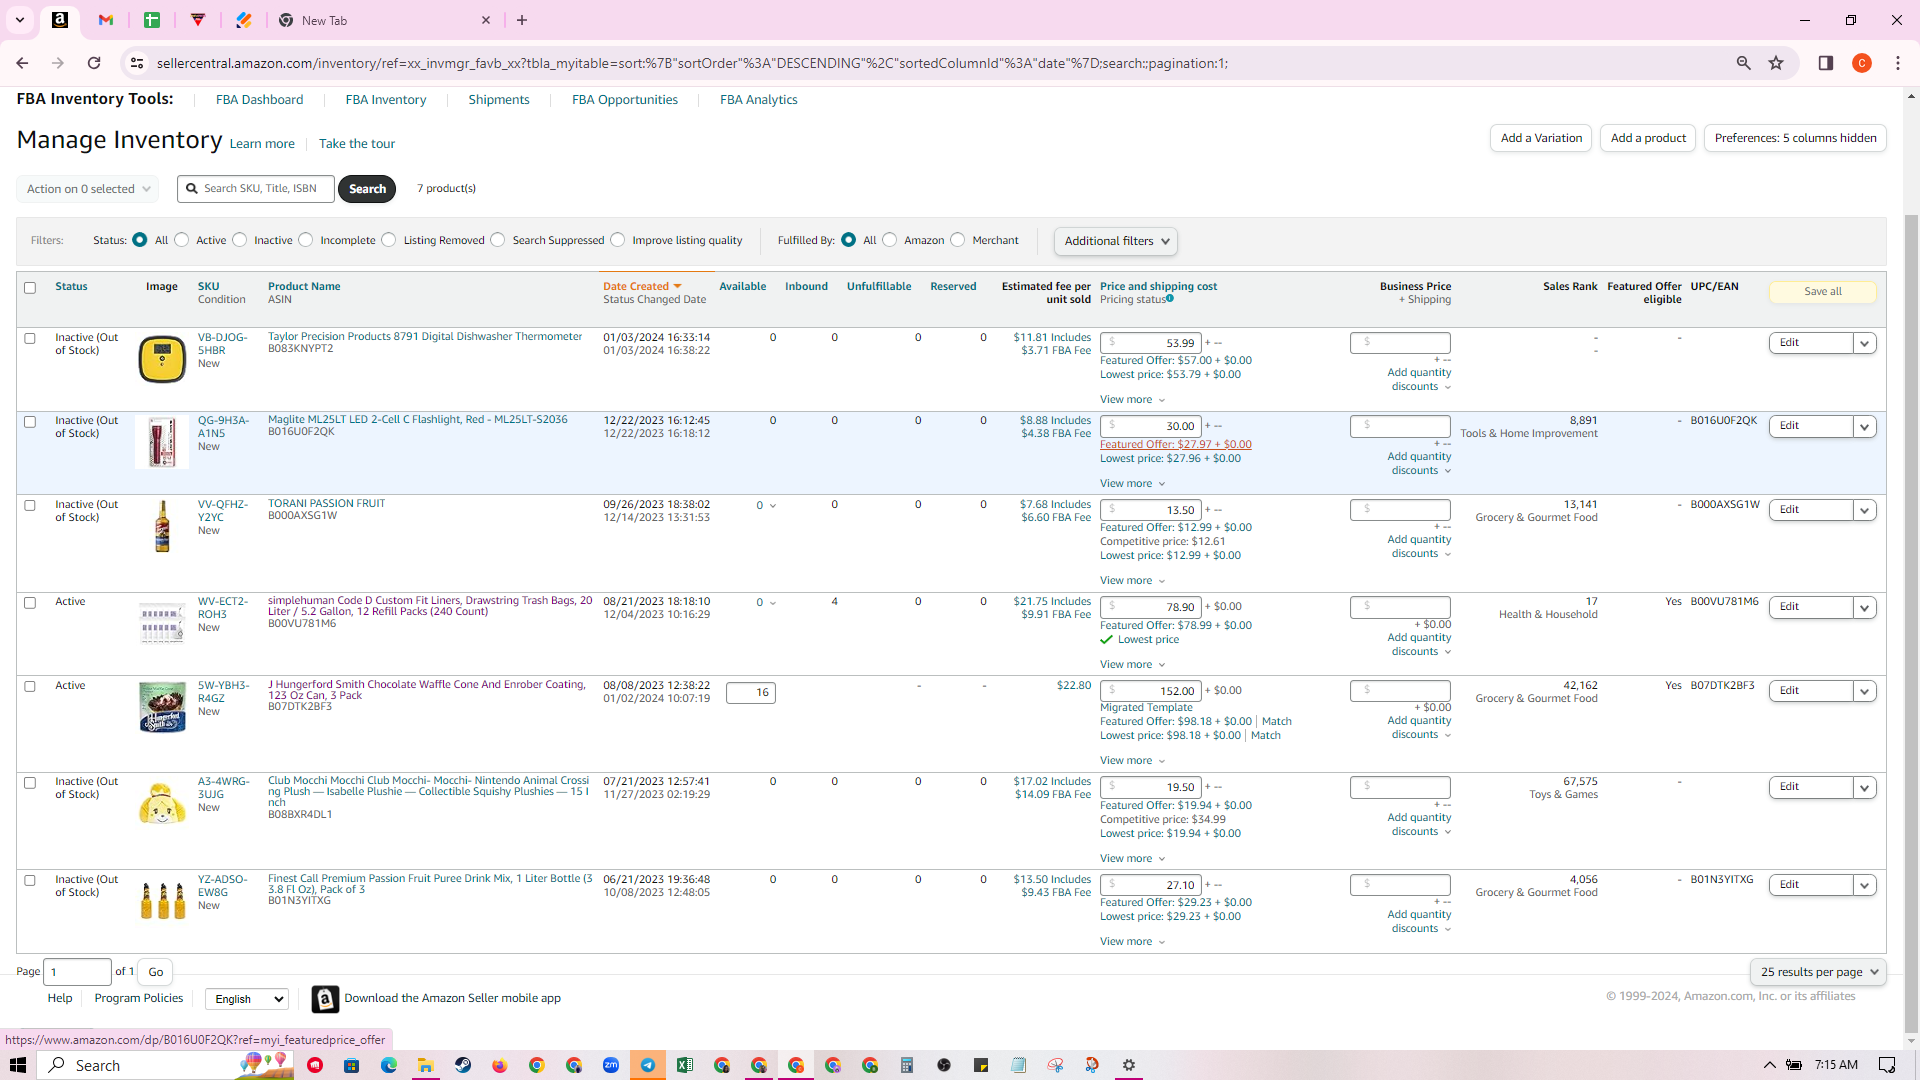Viewport: 1920px width, 1080px height.
Task: Open File Explorer from the taskbar
Action: 426,1065
